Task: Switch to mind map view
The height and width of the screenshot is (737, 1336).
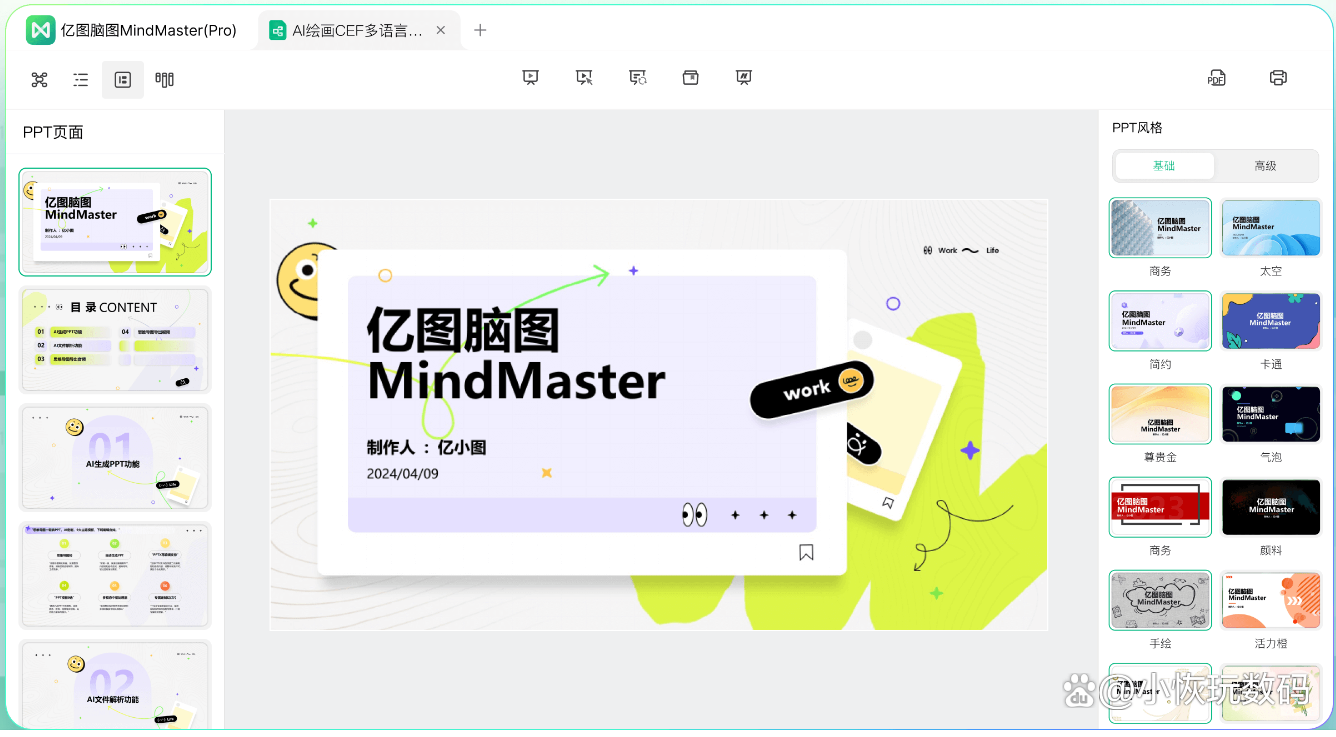Action: tap(39, 79)
